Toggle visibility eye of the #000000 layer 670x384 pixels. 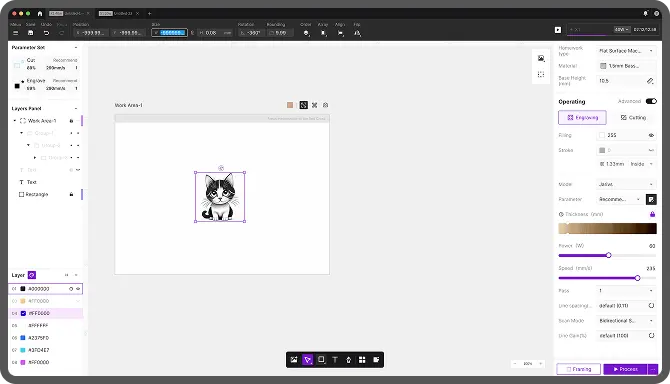78,289
